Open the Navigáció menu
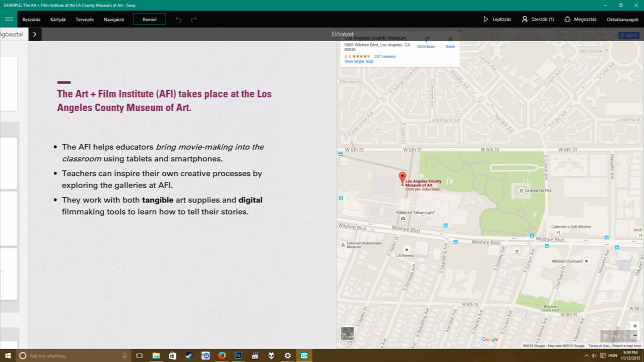 pyautogui.click(x=114, y=19)
